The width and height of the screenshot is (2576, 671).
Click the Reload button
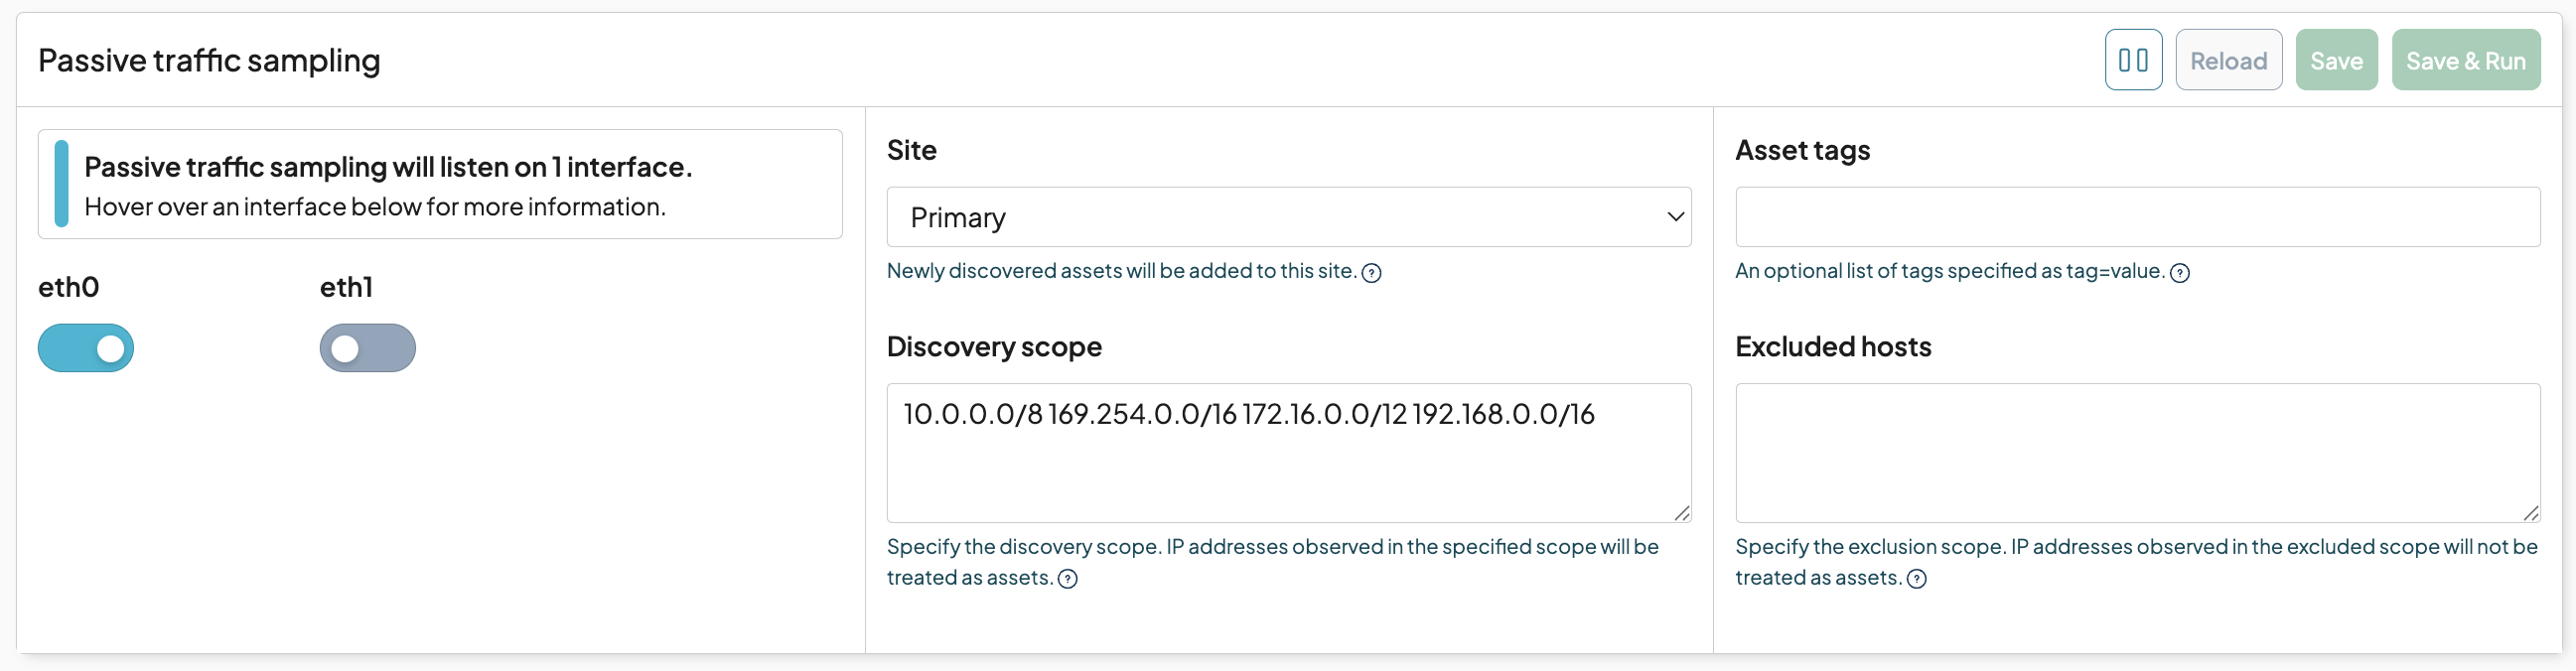point(2228,61)
